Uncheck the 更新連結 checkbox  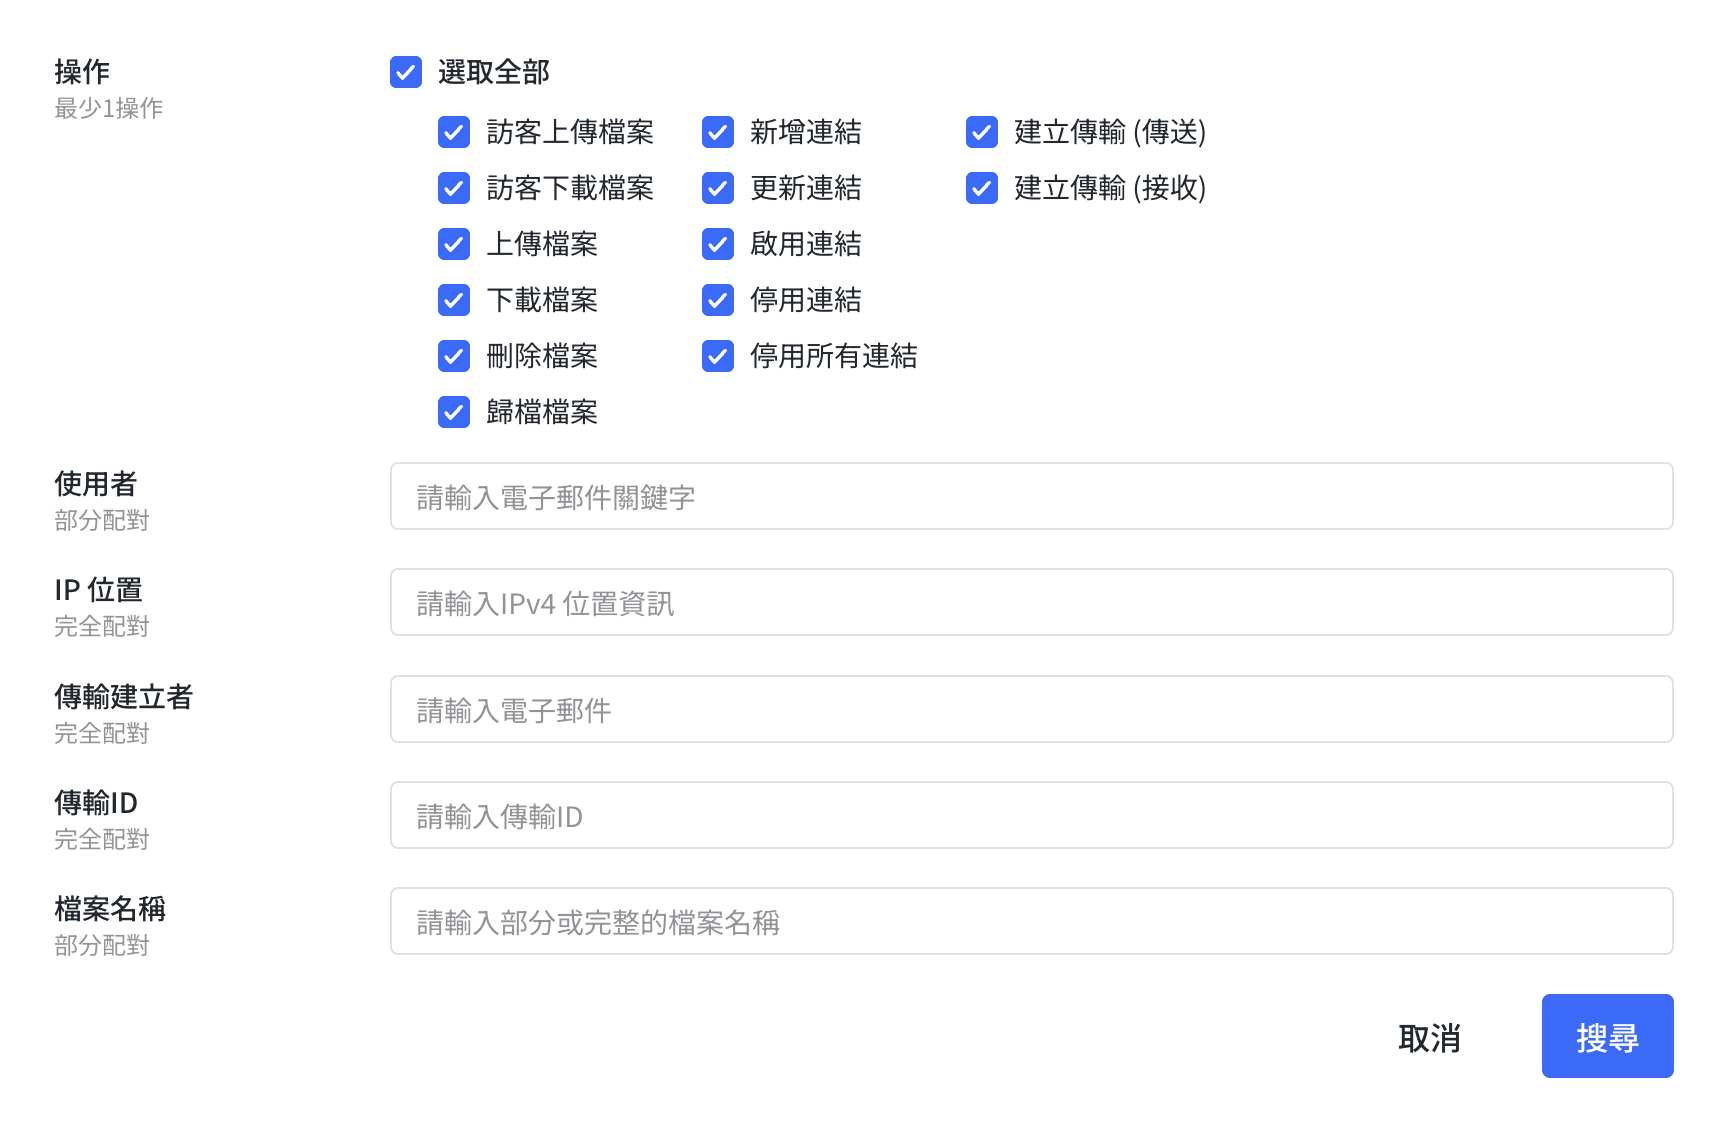click(718, 188)
